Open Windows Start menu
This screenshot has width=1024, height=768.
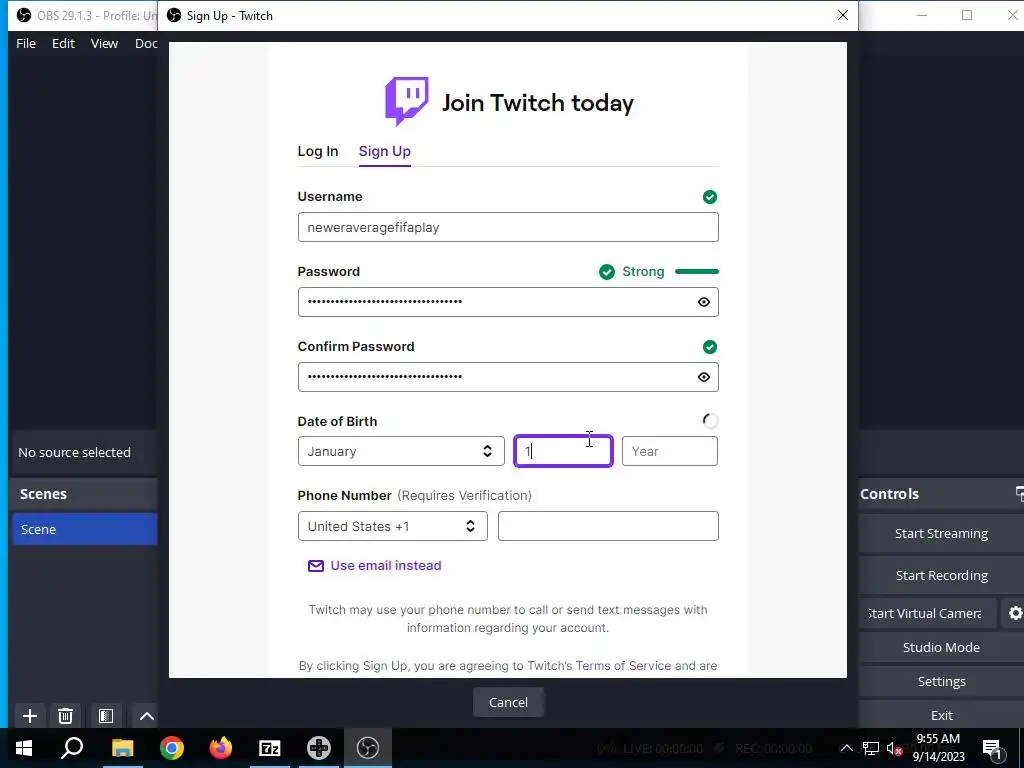click(24, 748)
